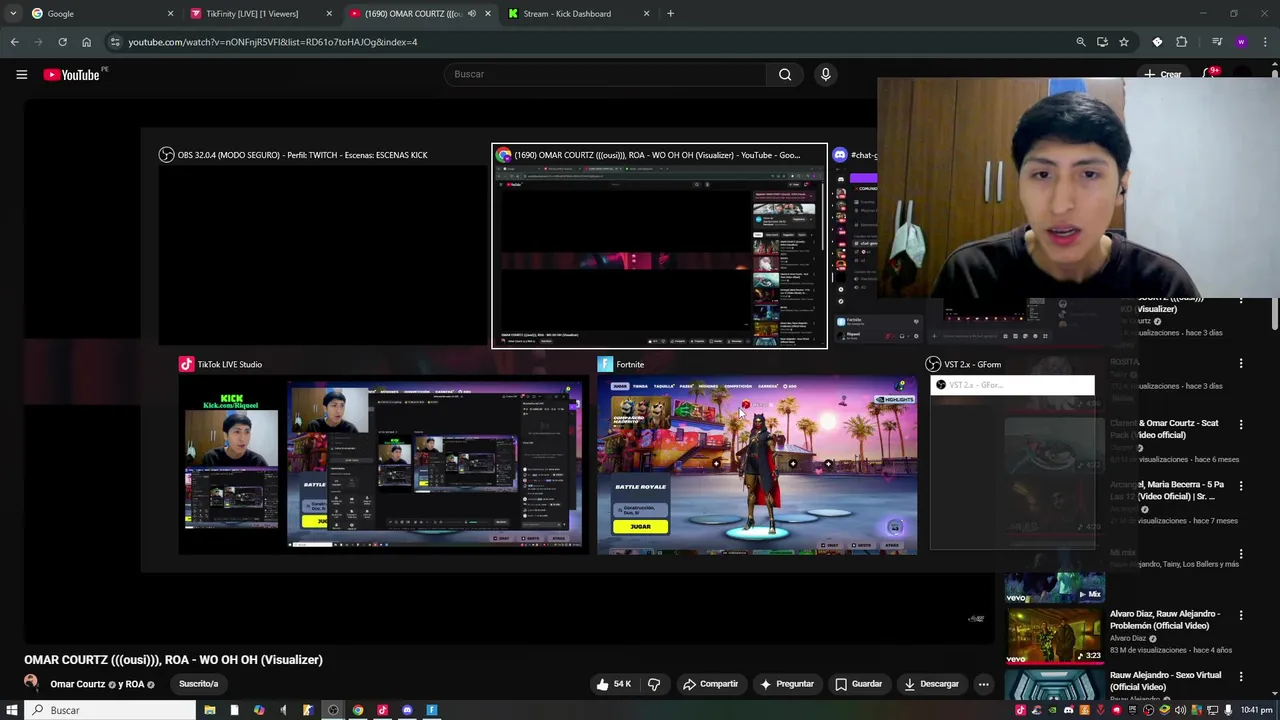Open the Chrome home page button
This screenshot has width=1280, height=720.
pos(86,42)
